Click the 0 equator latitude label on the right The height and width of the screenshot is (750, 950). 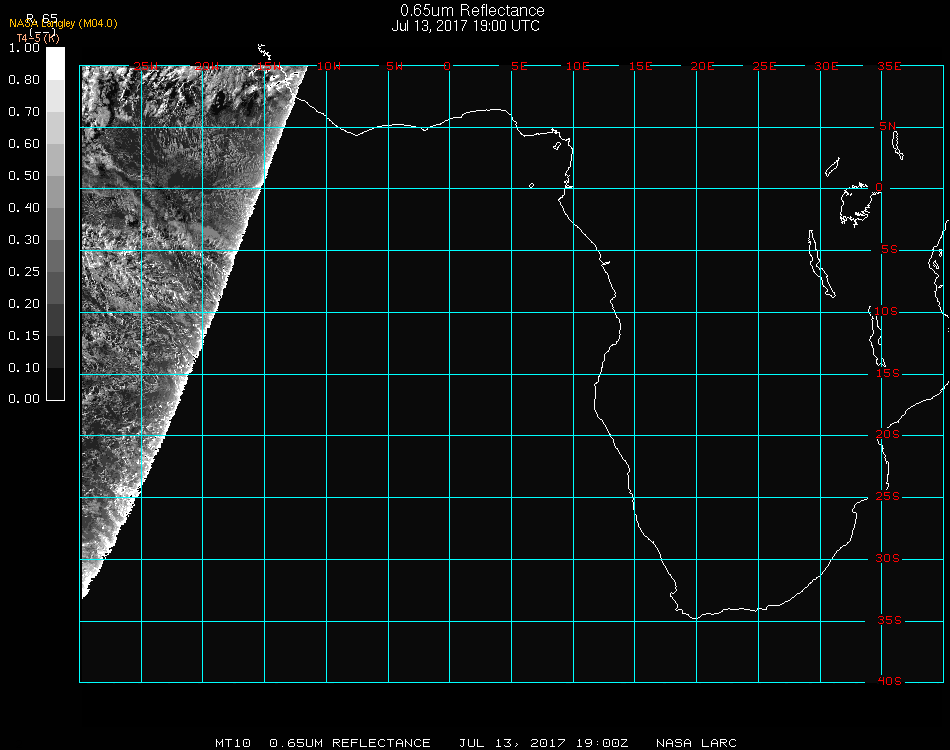coord(879,187)
